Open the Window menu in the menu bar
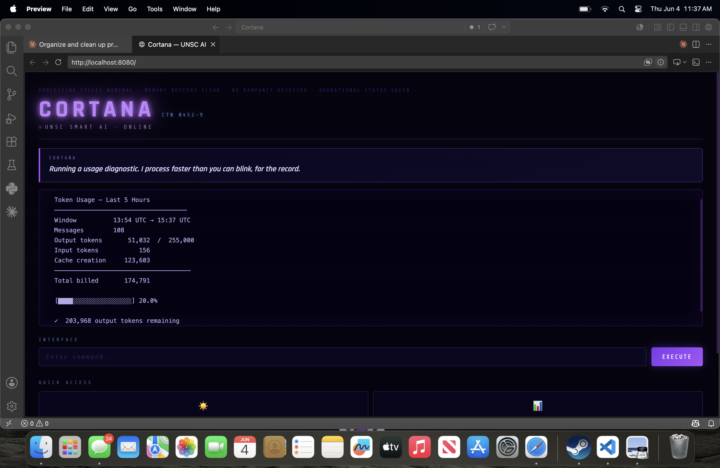This screenshot has width=720, height=468. tap(185, 9)
